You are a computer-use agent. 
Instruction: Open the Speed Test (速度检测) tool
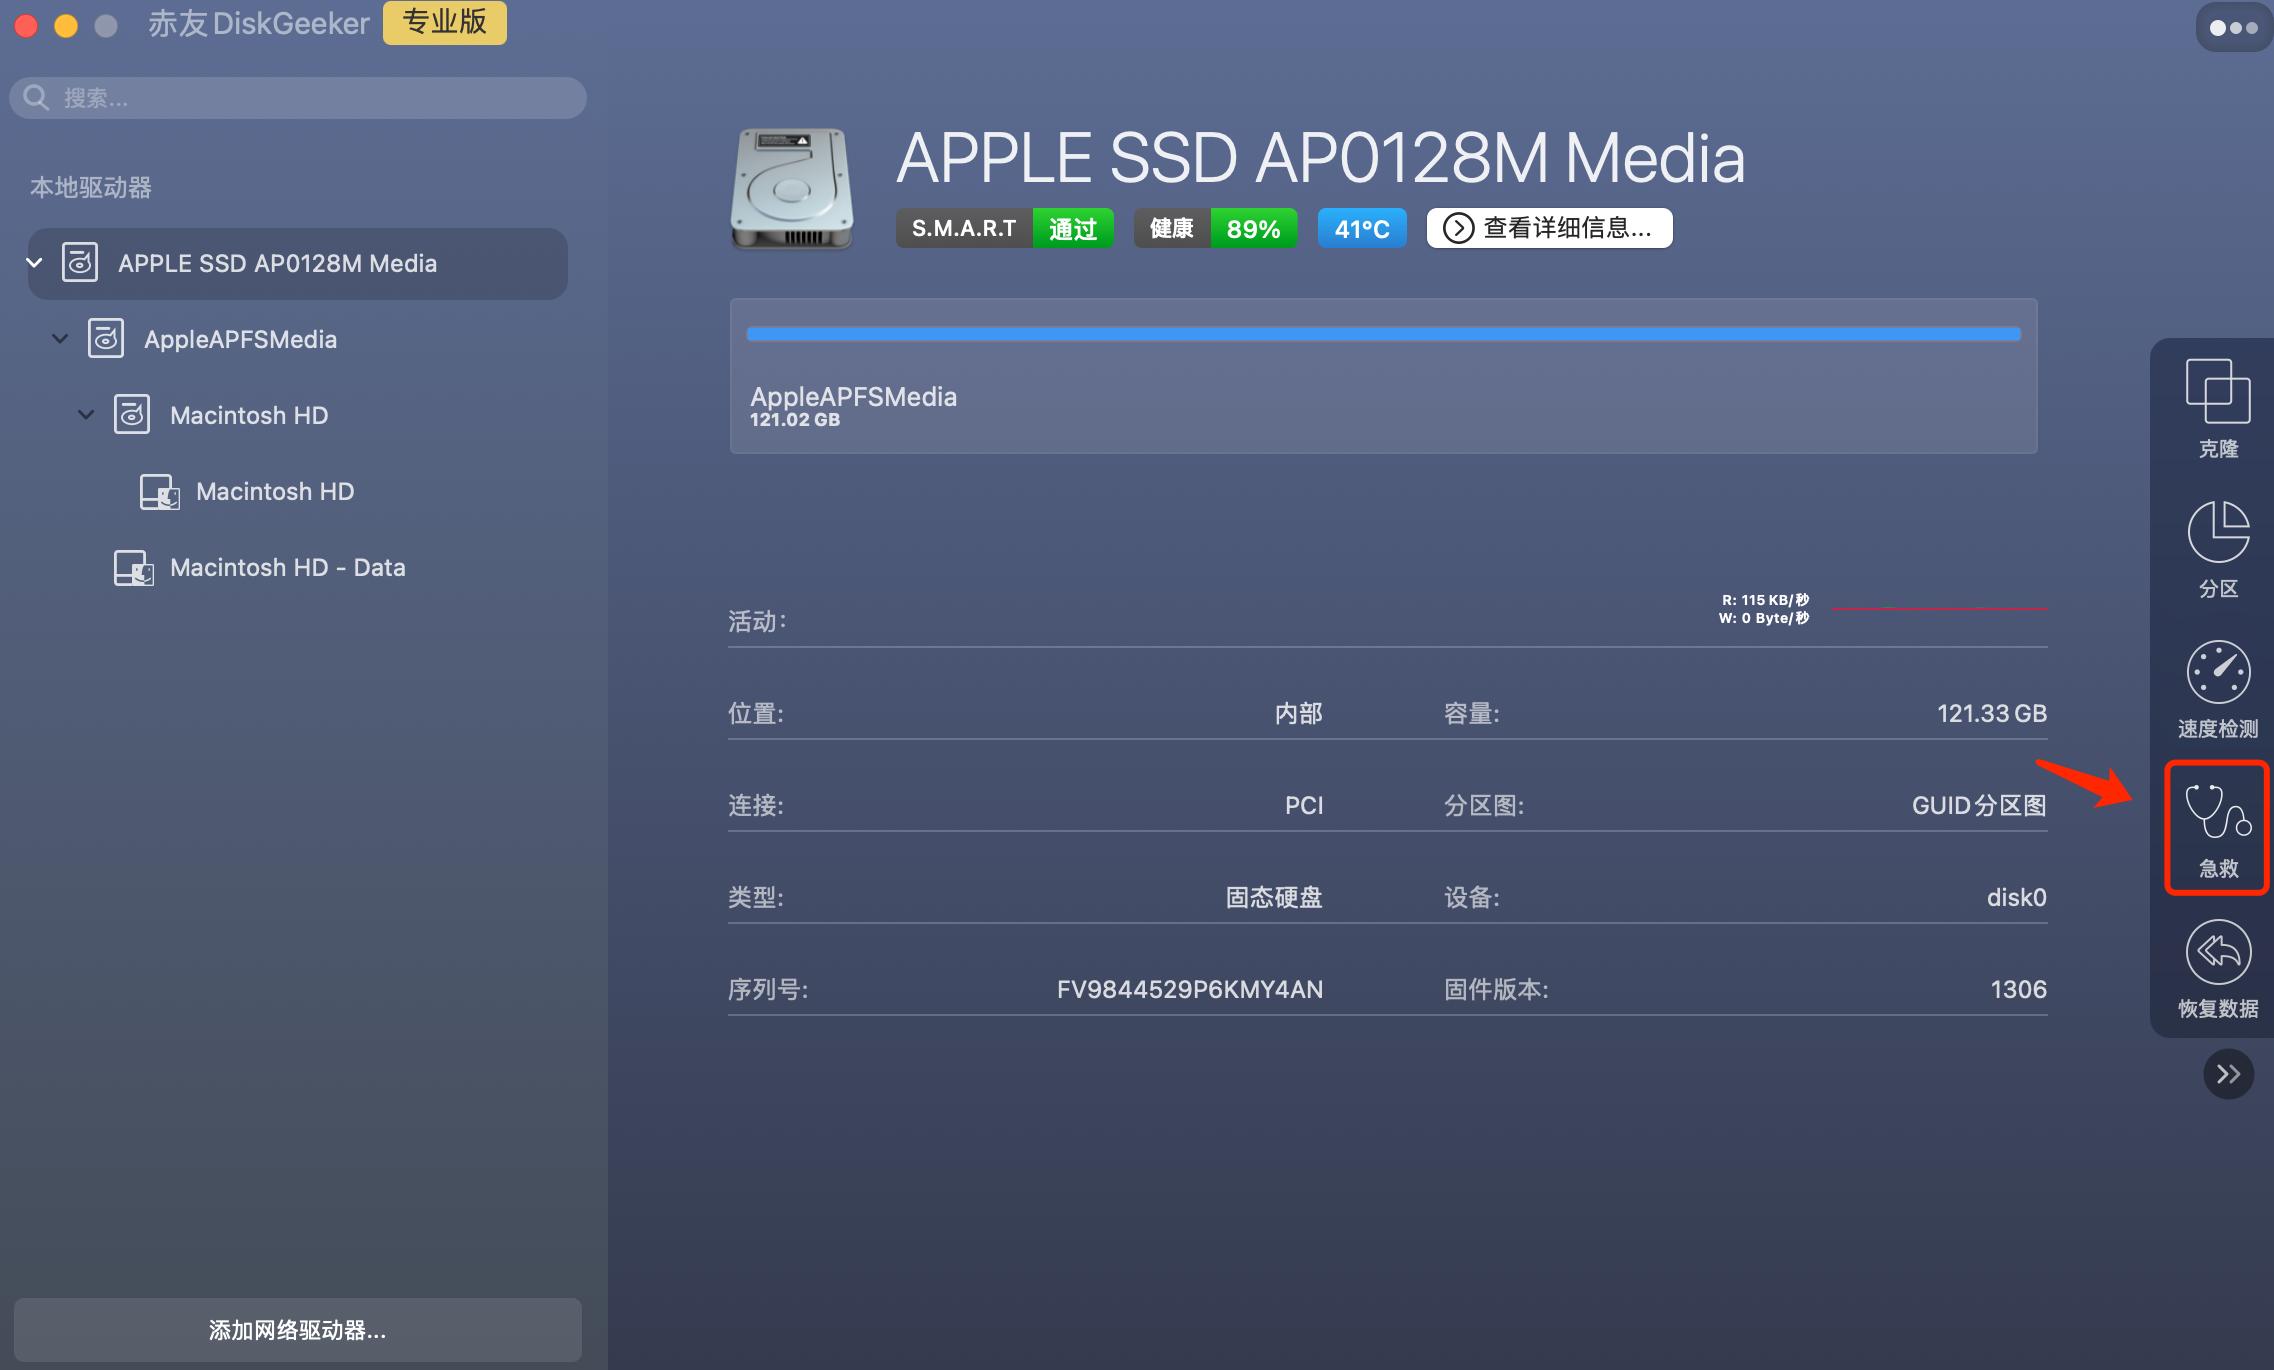coord(2218,689)
